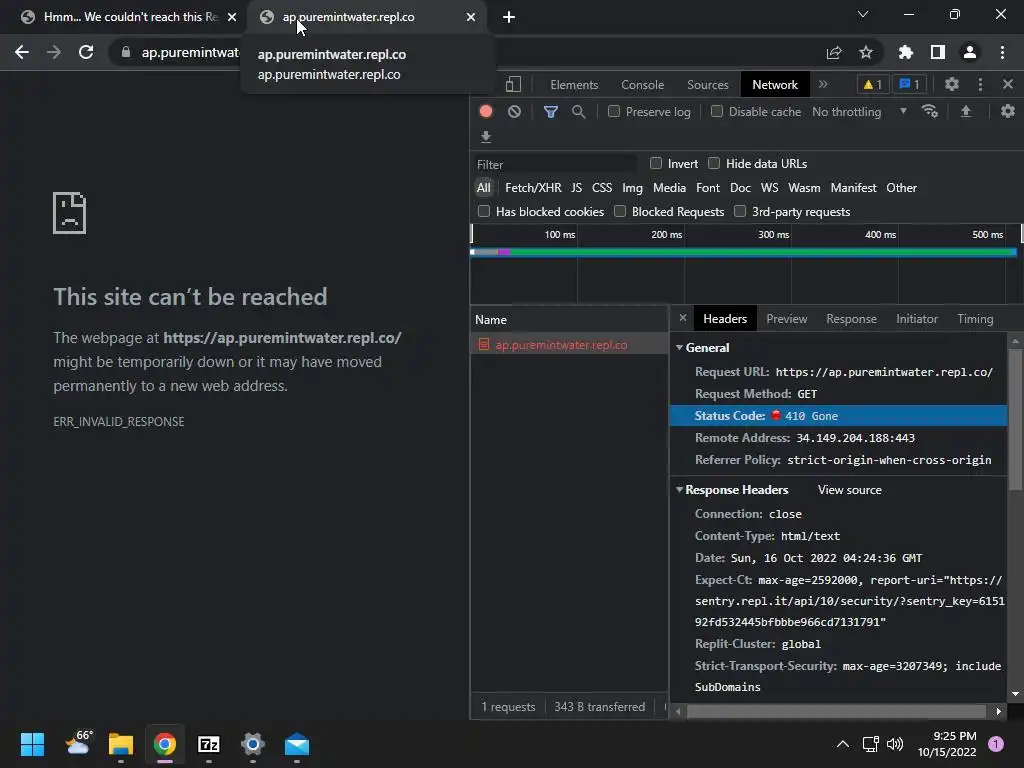Open Network panel settings gear
Image resolution: width=1024 pixels, height=768 pixels.
1008,111
